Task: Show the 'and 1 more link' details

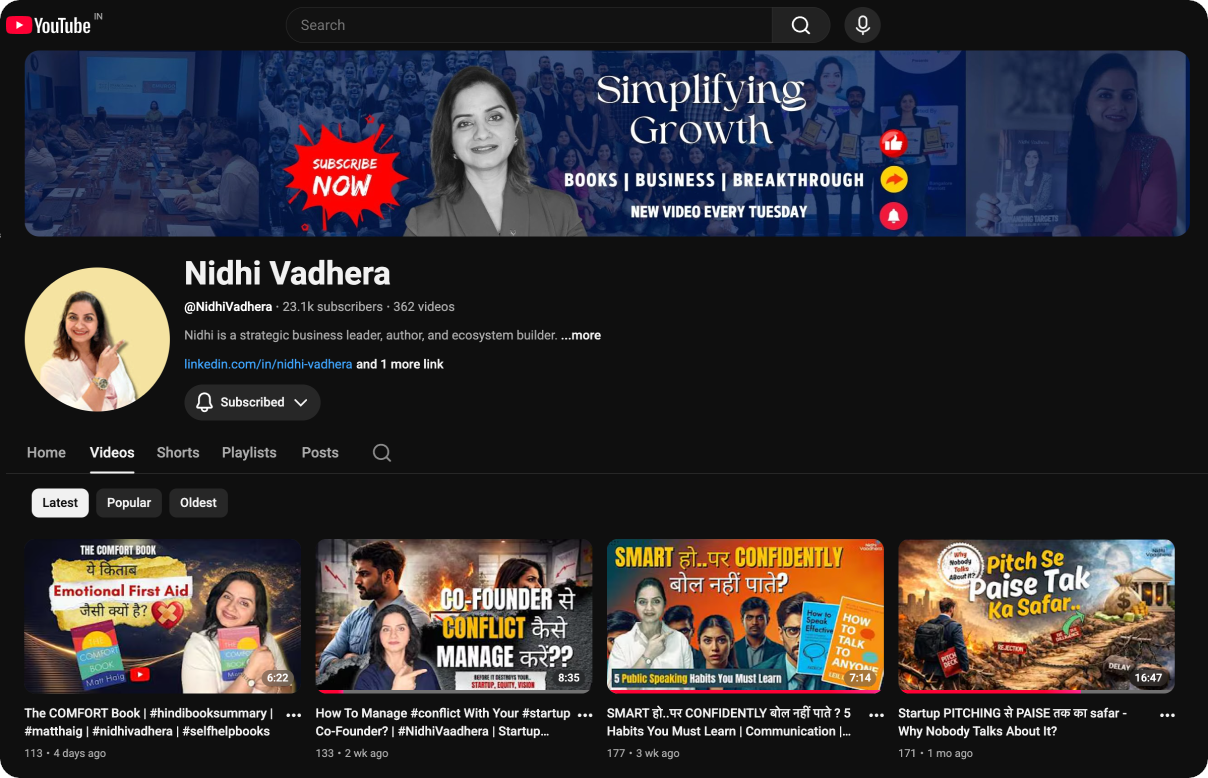Action: pos(400,364)
